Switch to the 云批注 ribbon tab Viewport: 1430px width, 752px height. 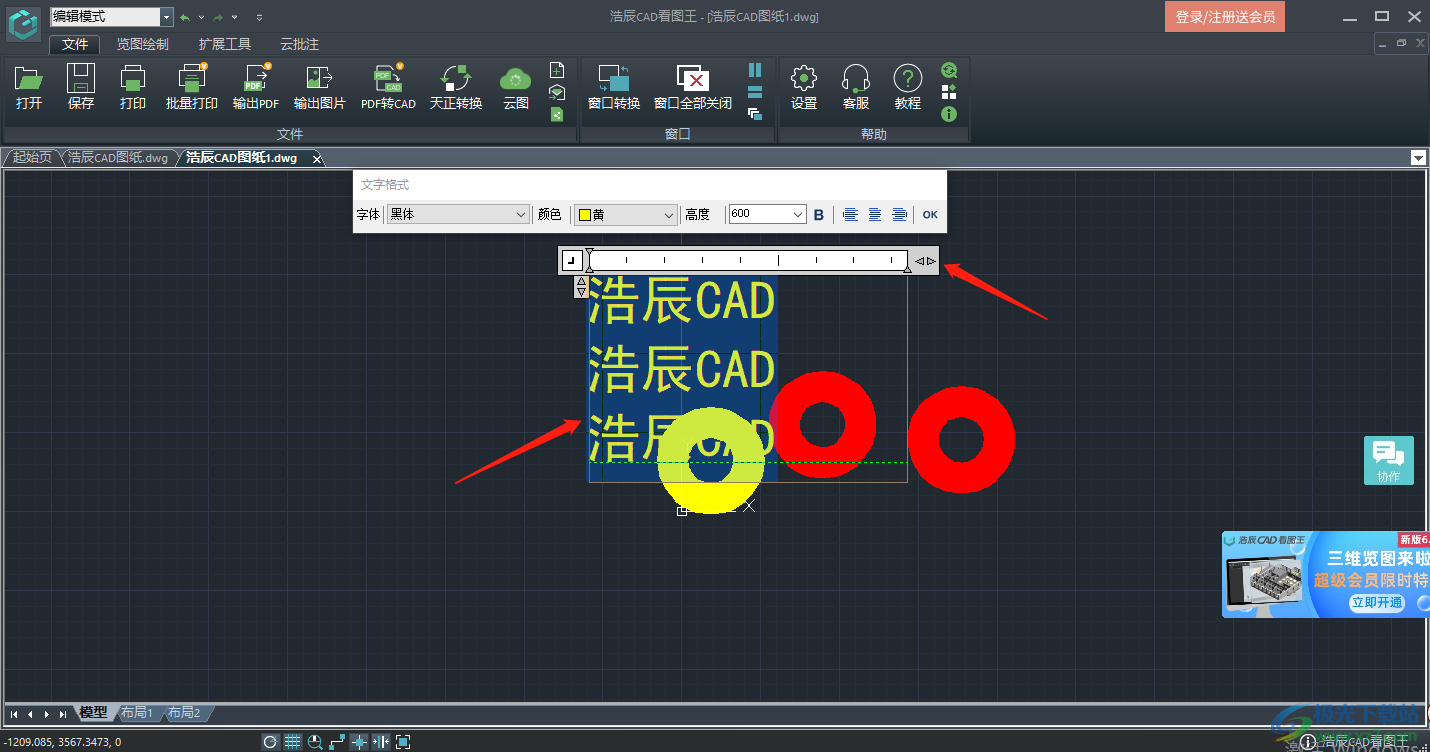click(x=299, y=44)
